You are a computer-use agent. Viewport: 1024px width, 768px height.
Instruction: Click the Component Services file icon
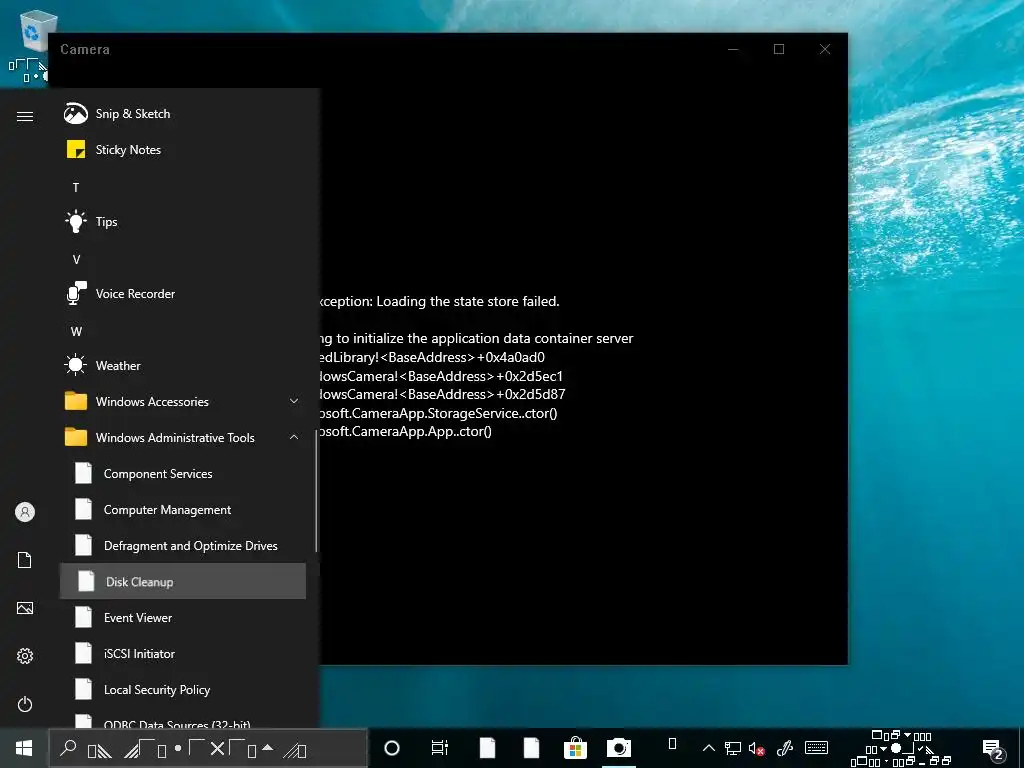click(x=84, y=473)
